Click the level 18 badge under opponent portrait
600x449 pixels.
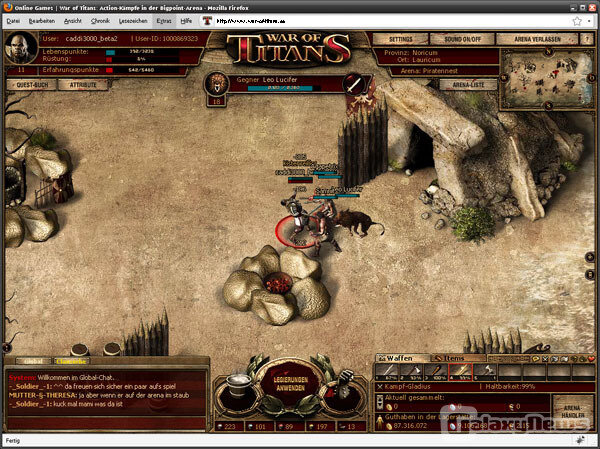[x=216, y=101]
